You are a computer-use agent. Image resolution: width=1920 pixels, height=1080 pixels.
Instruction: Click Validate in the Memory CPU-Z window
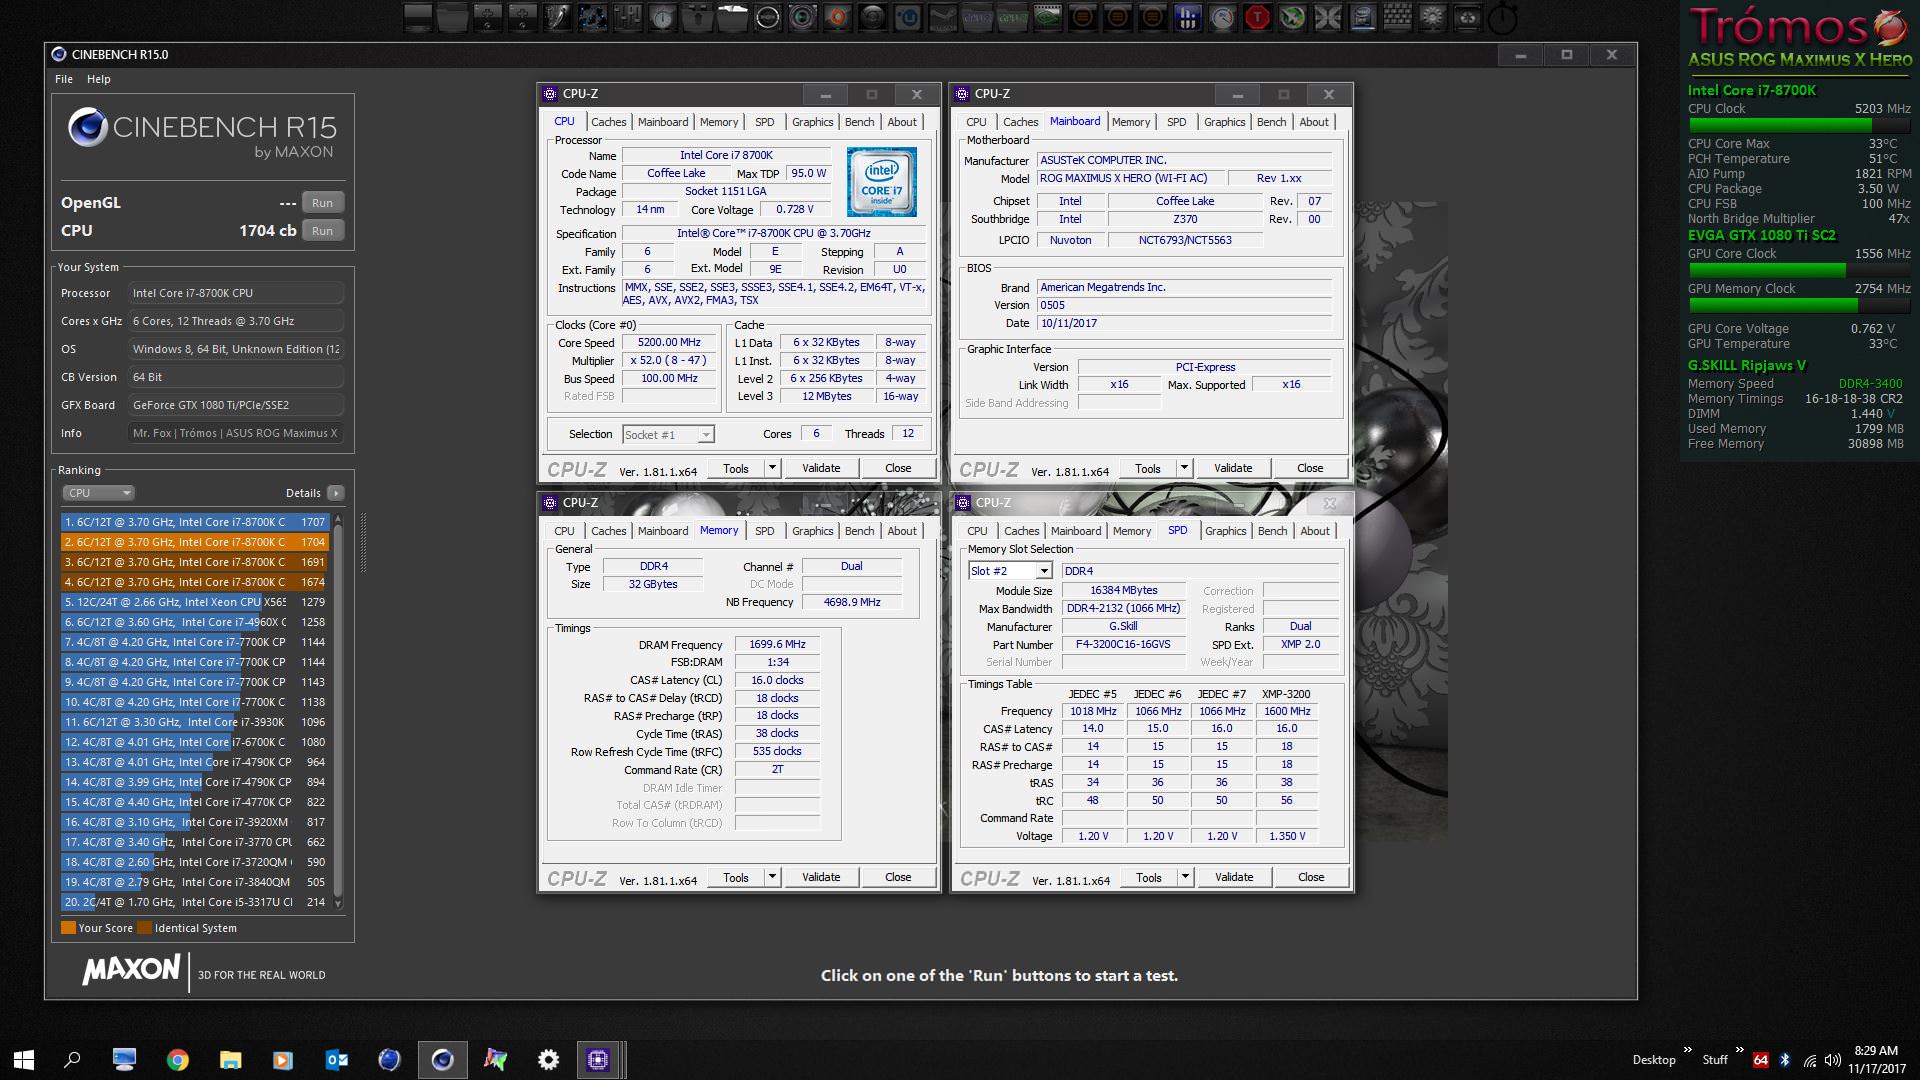(821, 877)
